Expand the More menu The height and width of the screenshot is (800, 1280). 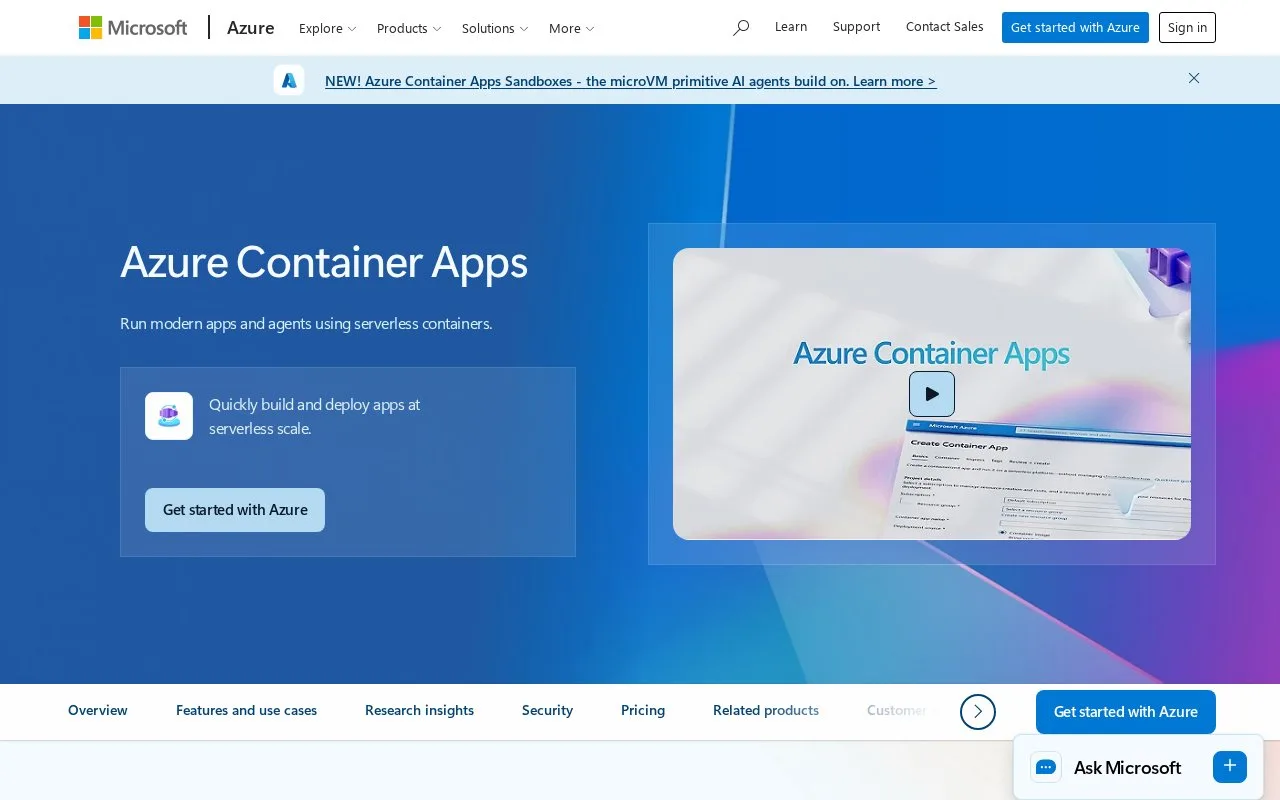(x=572, y=28)
